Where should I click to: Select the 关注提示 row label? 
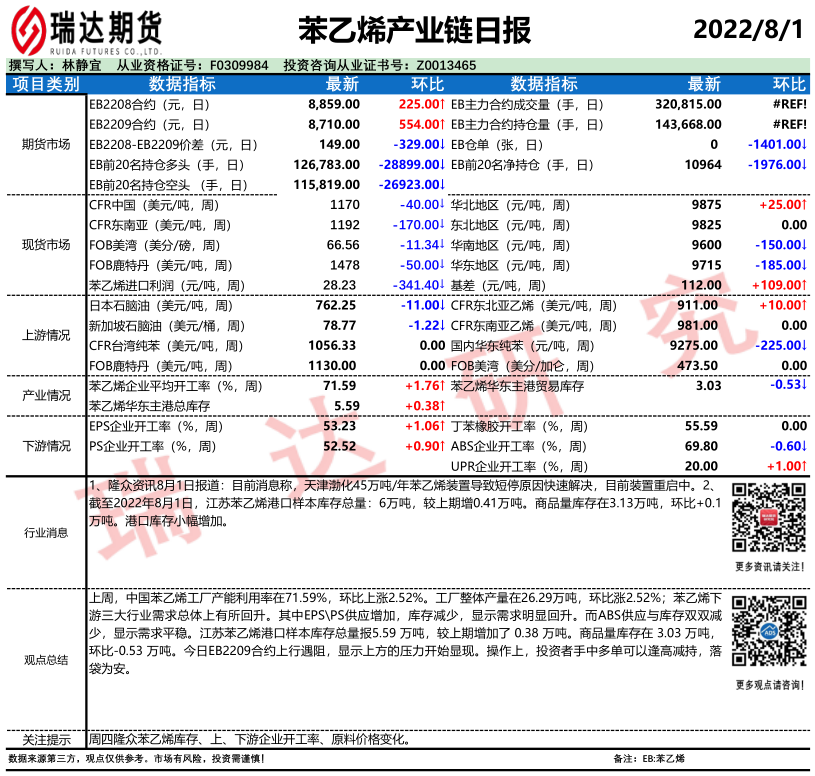[x=46, y=740]
